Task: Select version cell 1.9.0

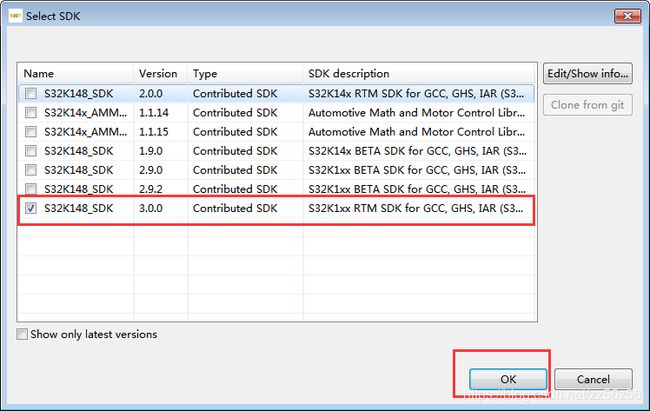Action: point(151,151)
